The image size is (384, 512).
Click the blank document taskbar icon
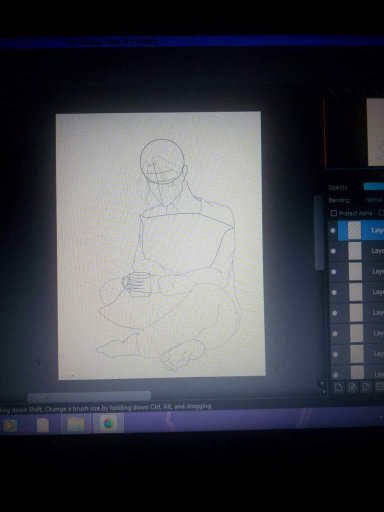43,425
